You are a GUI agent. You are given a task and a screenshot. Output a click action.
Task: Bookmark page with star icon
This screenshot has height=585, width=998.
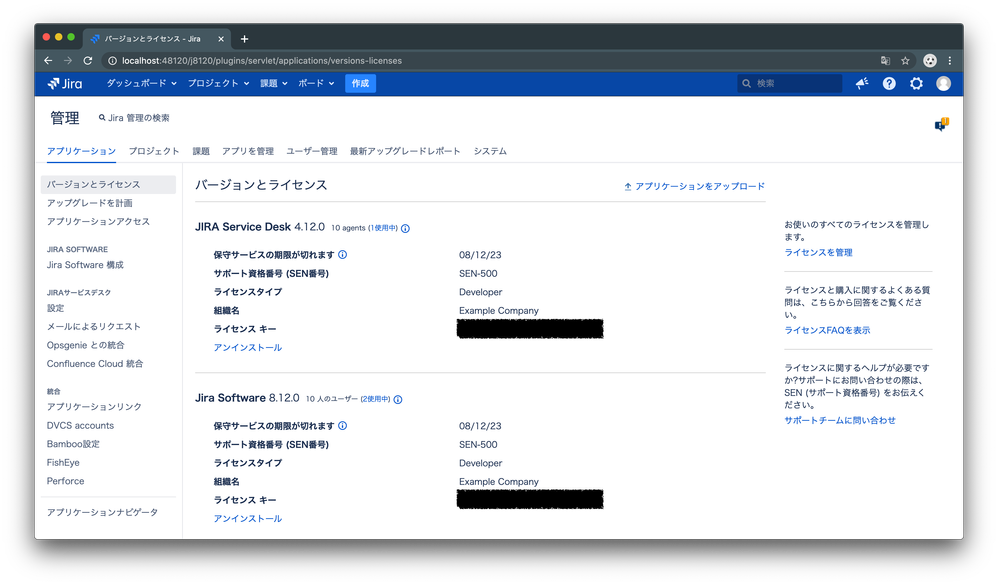click(905, 60)
